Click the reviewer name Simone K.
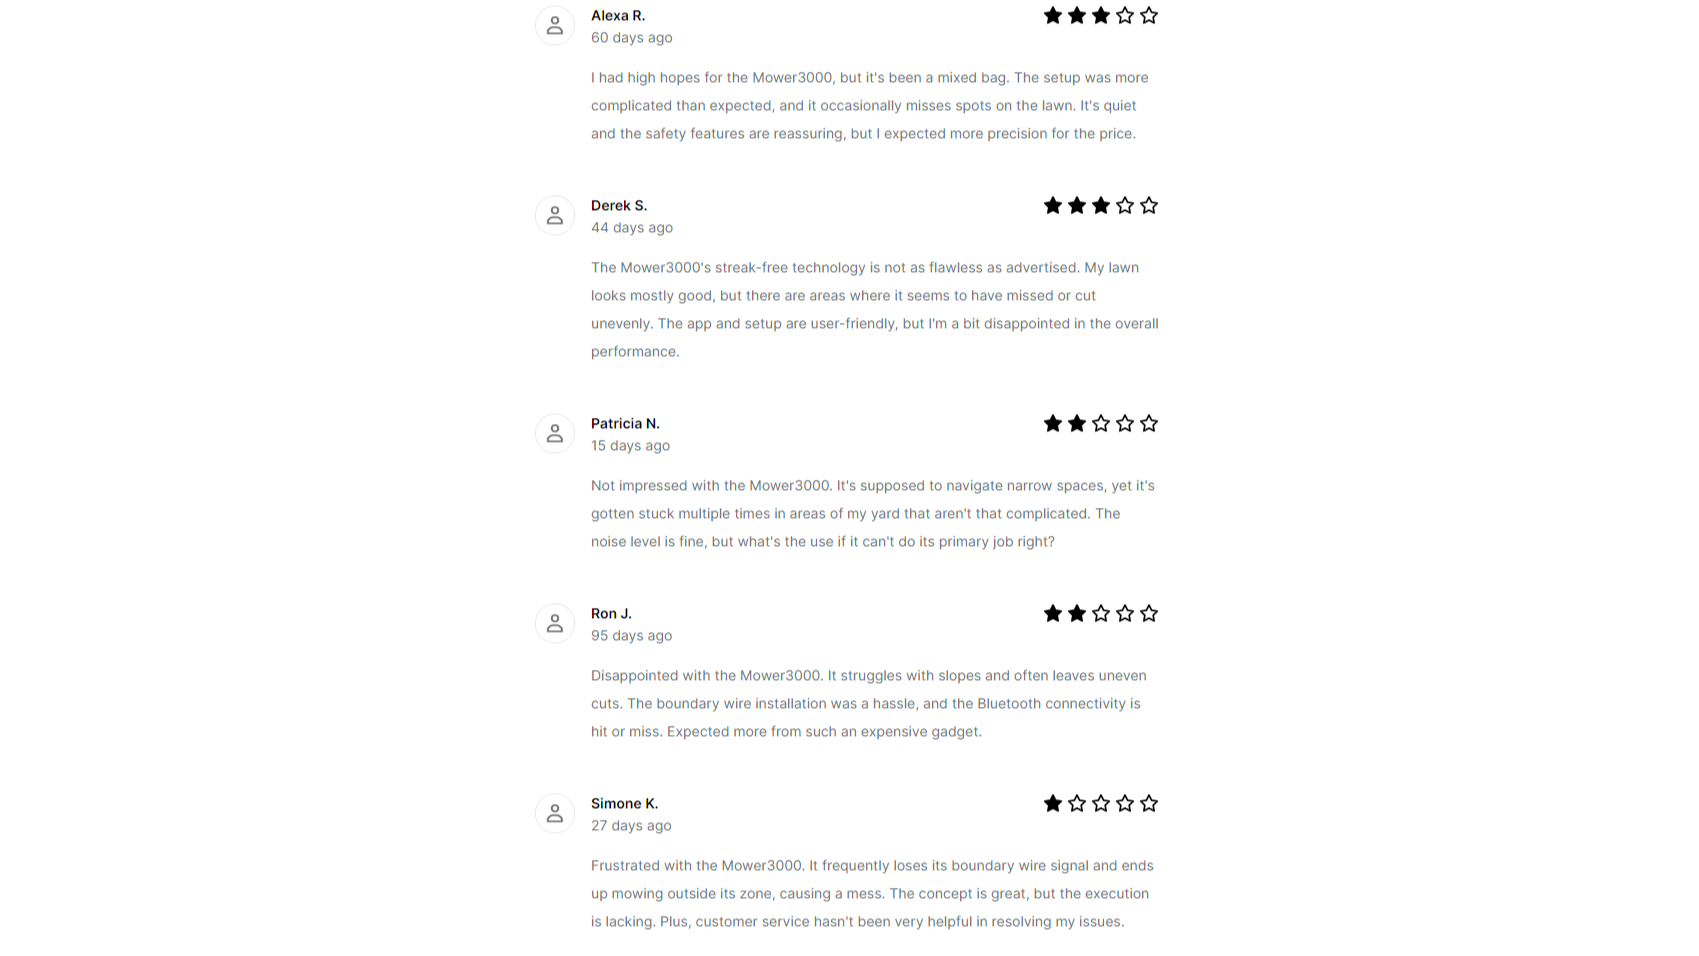1699x956 pixels. click(624, 804)
